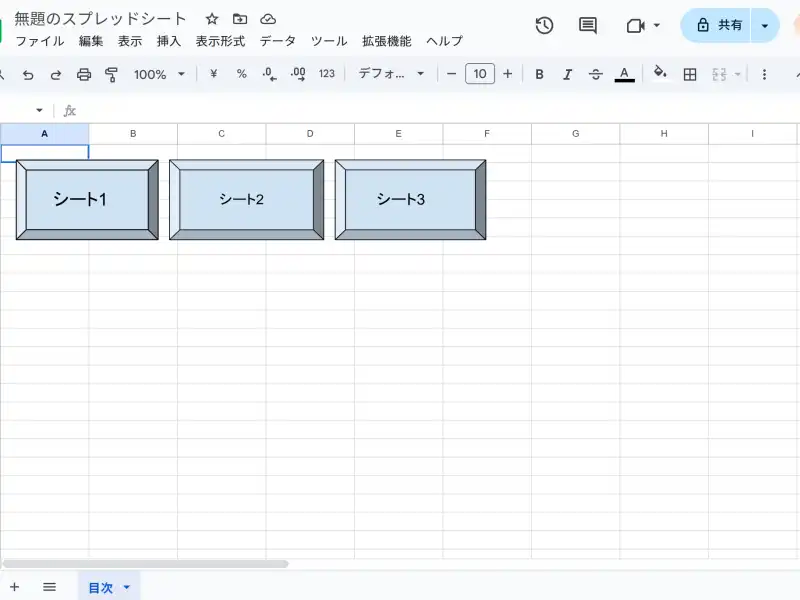800x600 pixels.
Task: Expand the name box dropdown arrow
Action: tap(39, 110)
